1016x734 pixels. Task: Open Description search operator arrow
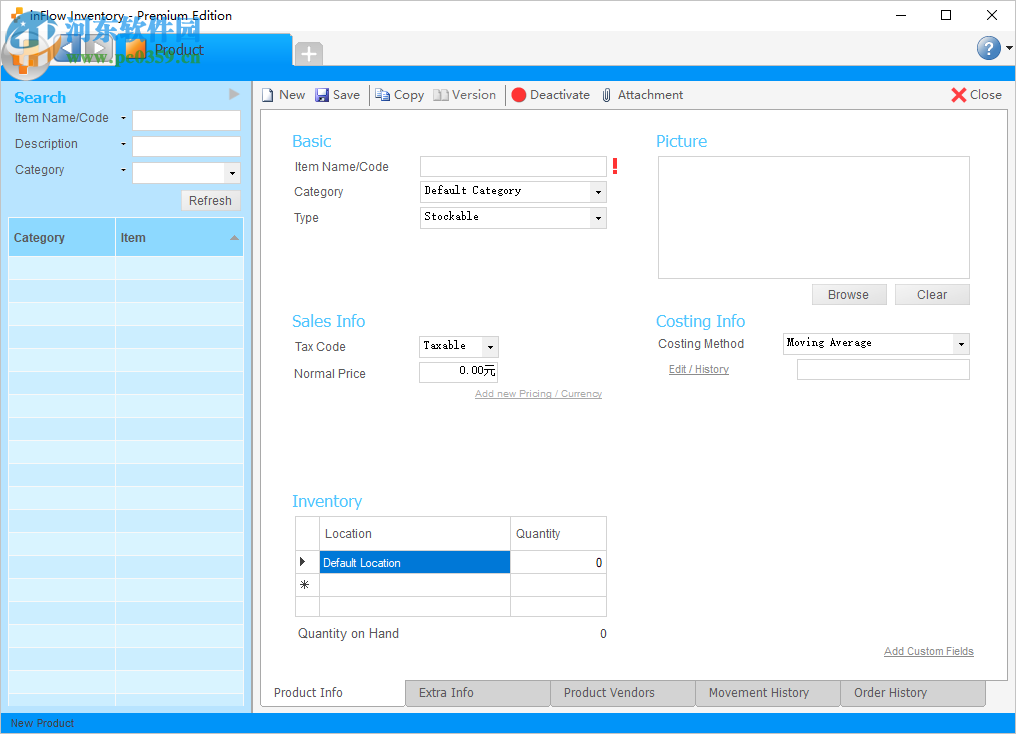tap(123, 144)
